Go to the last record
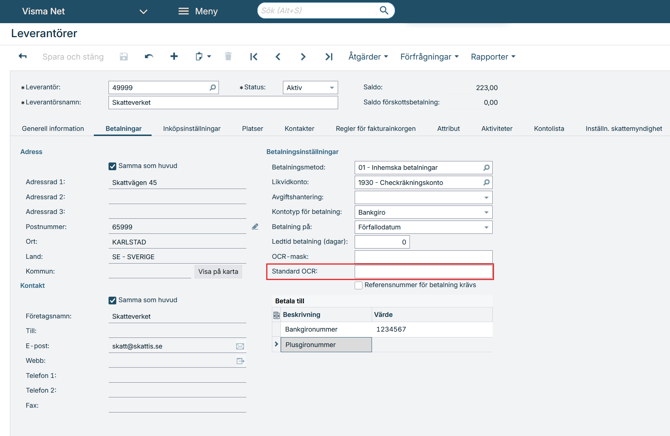 pyautogui.click(x=328, y=56)
